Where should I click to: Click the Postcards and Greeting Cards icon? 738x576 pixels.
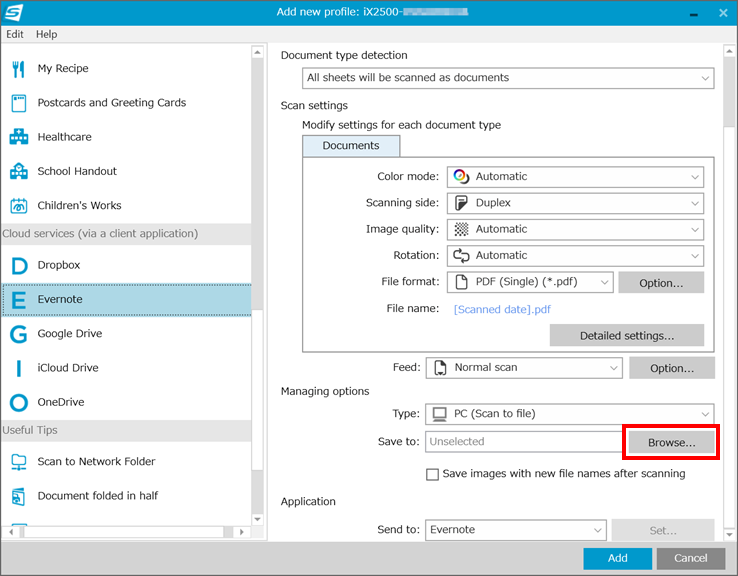click(19, 103)
